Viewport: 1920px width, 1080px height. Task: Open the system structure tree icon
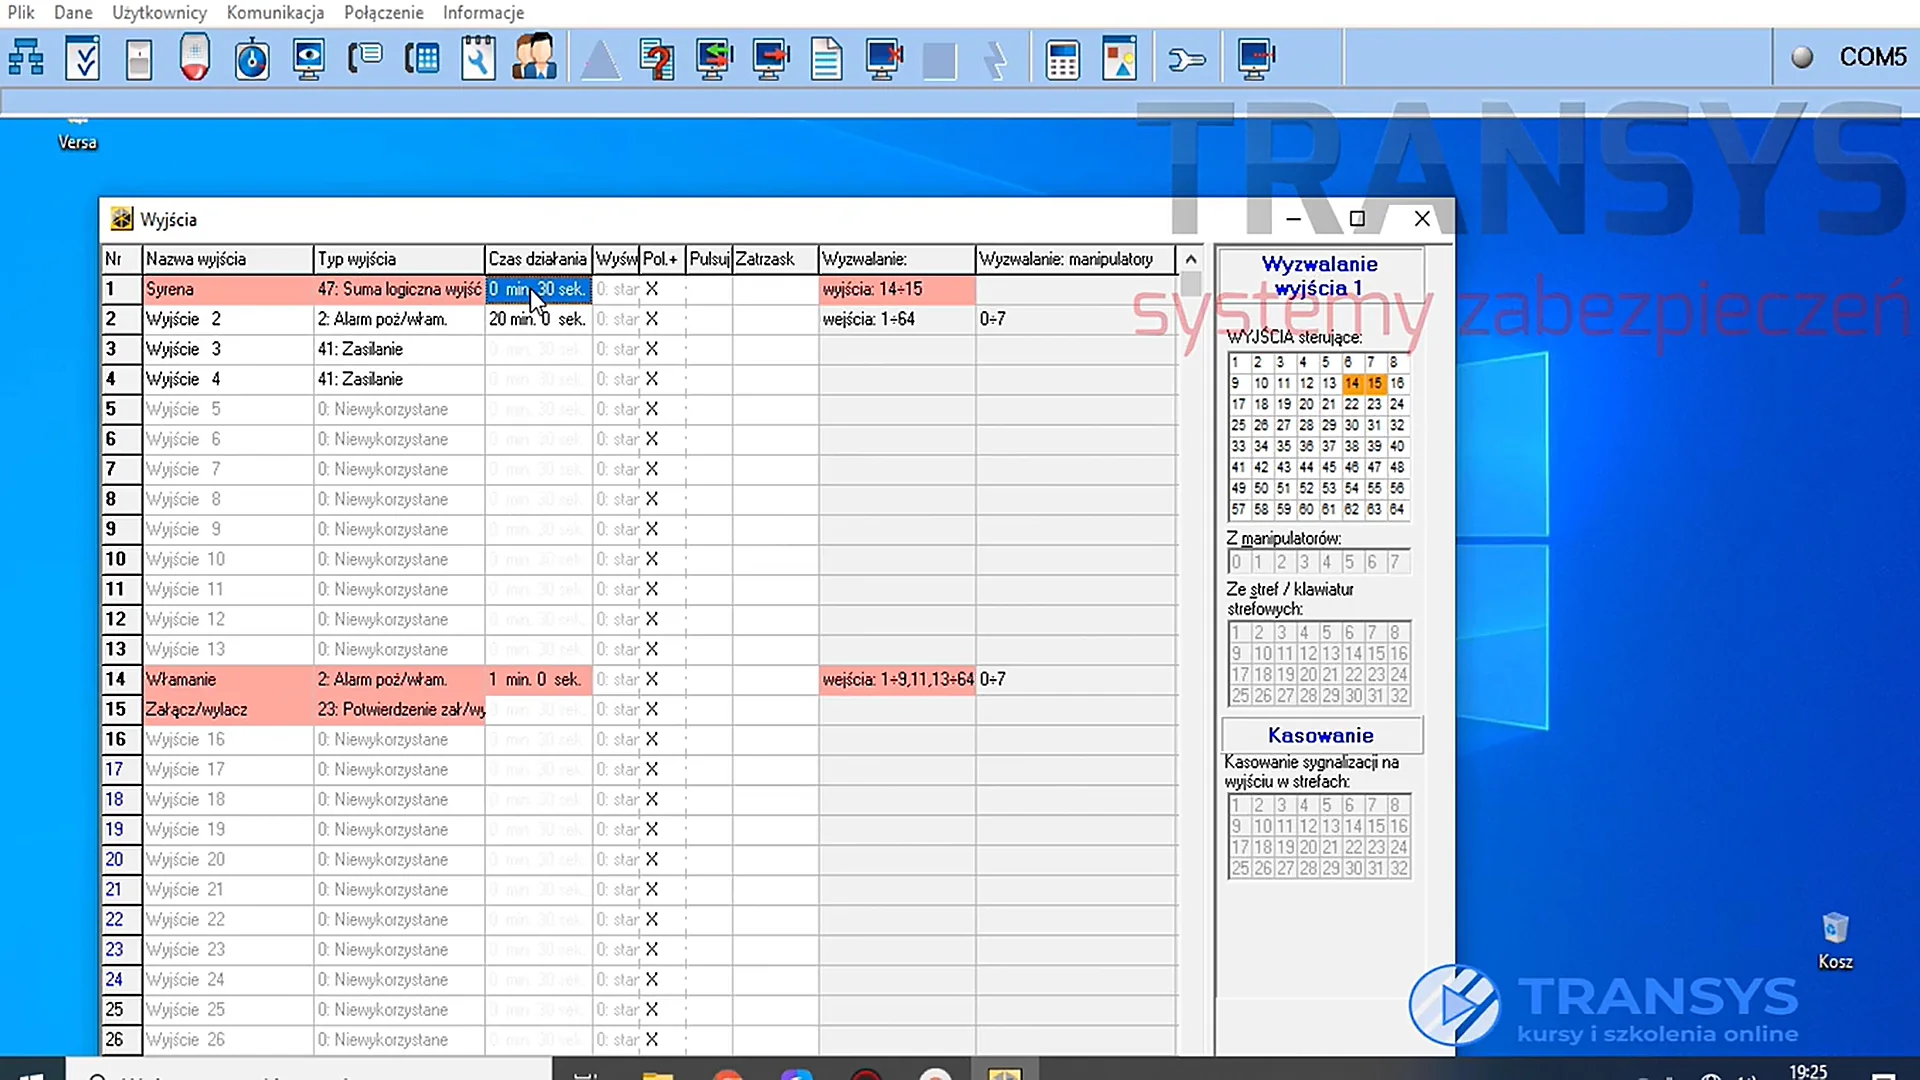(x=26, y=58)
